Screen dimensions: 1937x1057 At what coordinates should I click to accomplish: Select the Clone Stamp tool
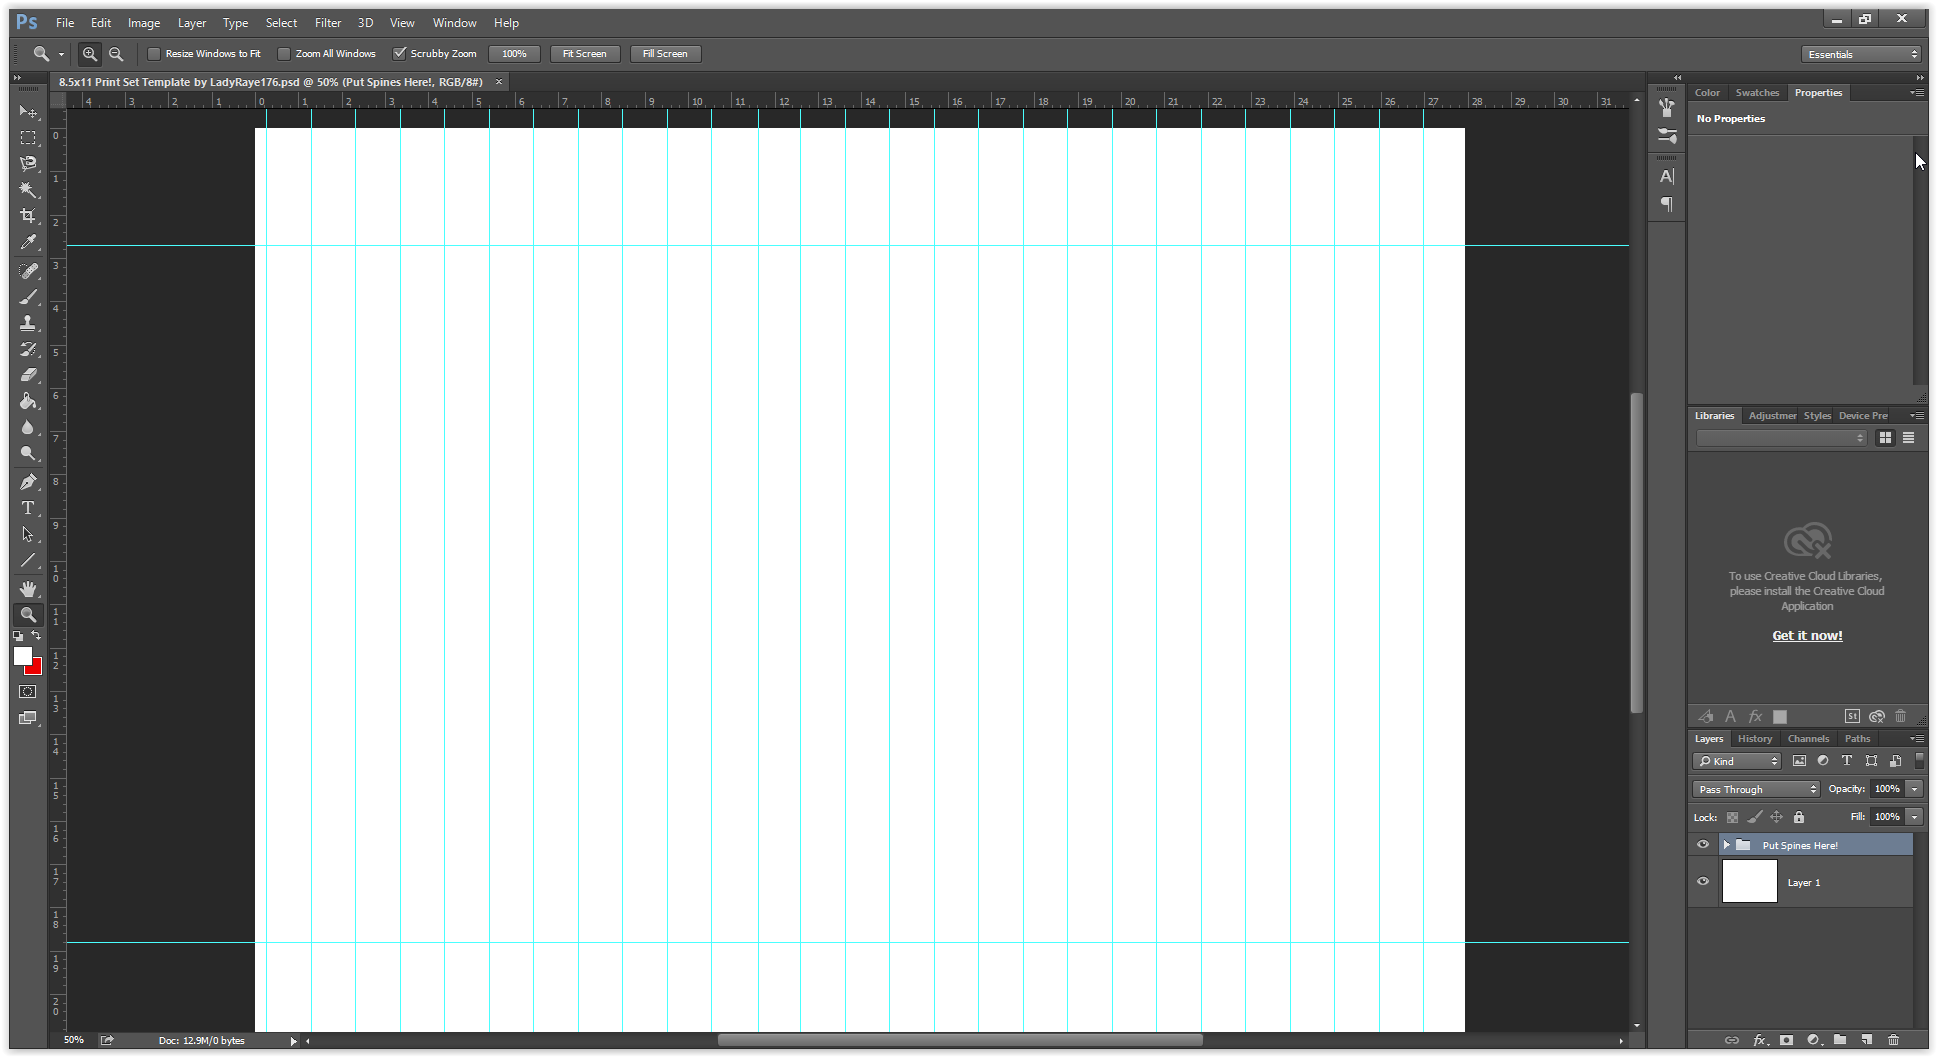point(28,323)
